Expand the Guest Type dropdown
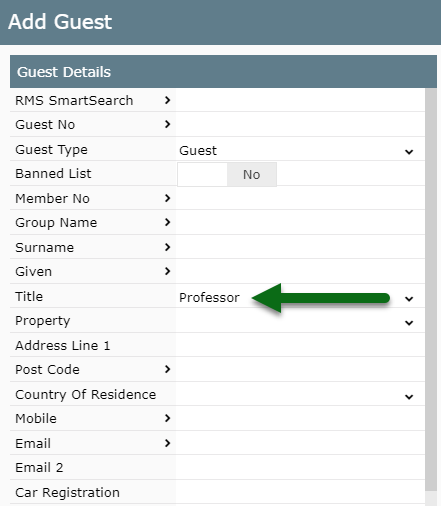This screenshot has width=441, height=506. click(x=300, y=150)
